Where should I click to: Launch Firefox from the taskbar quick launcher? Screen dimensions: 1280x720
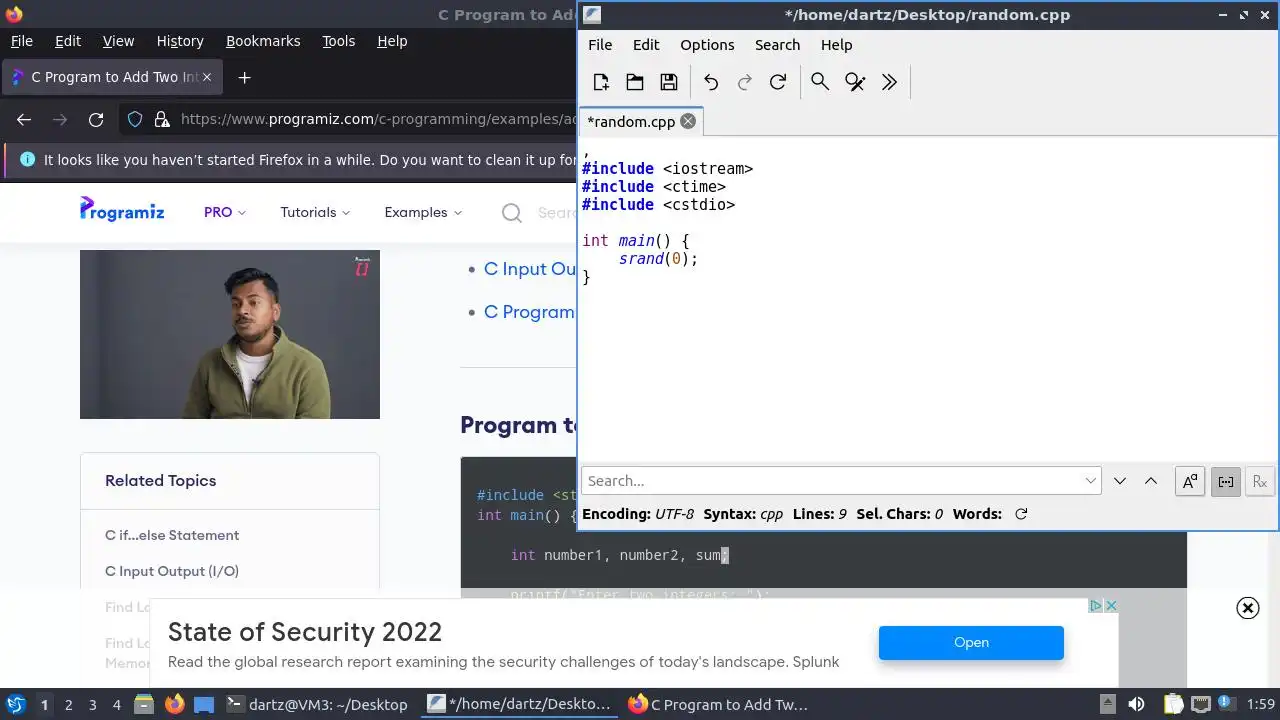click(174, 704)
